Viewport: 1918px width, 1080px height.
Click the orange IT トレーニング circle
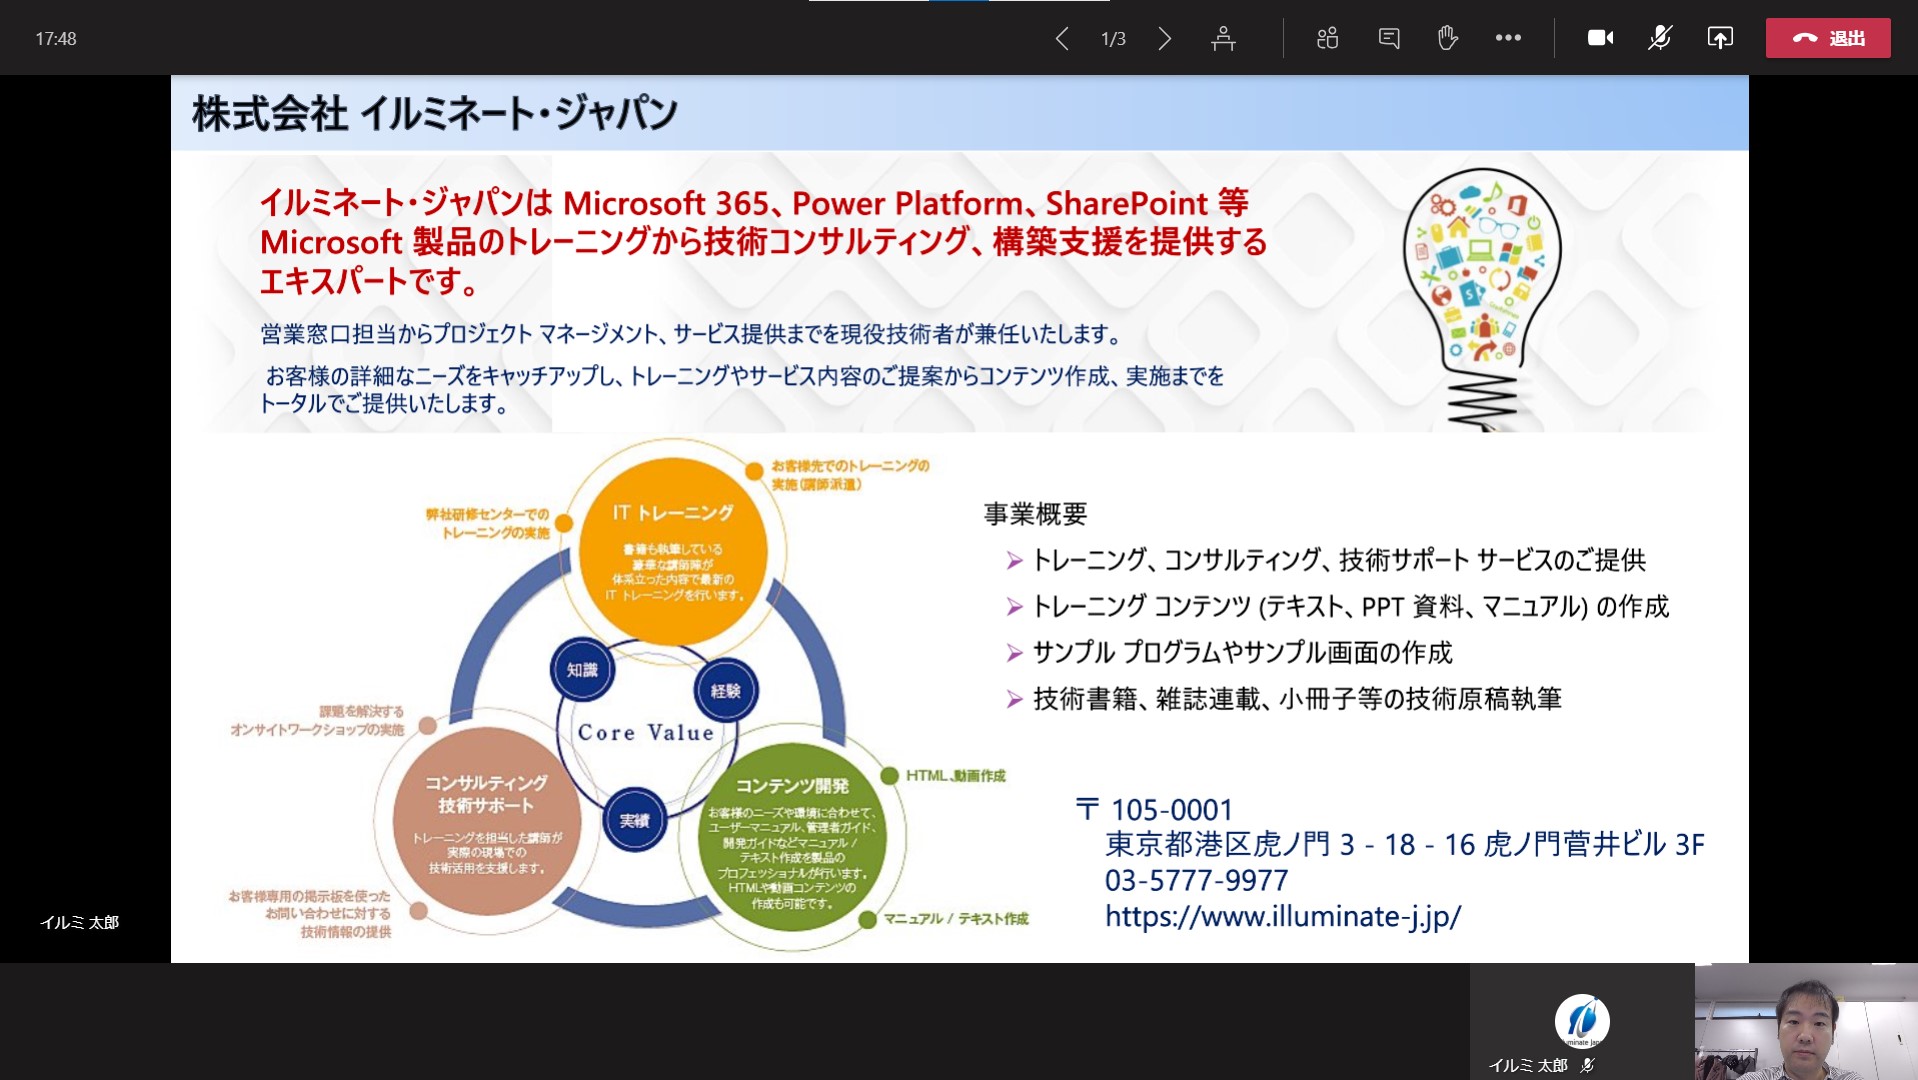(x=673, y=552)
